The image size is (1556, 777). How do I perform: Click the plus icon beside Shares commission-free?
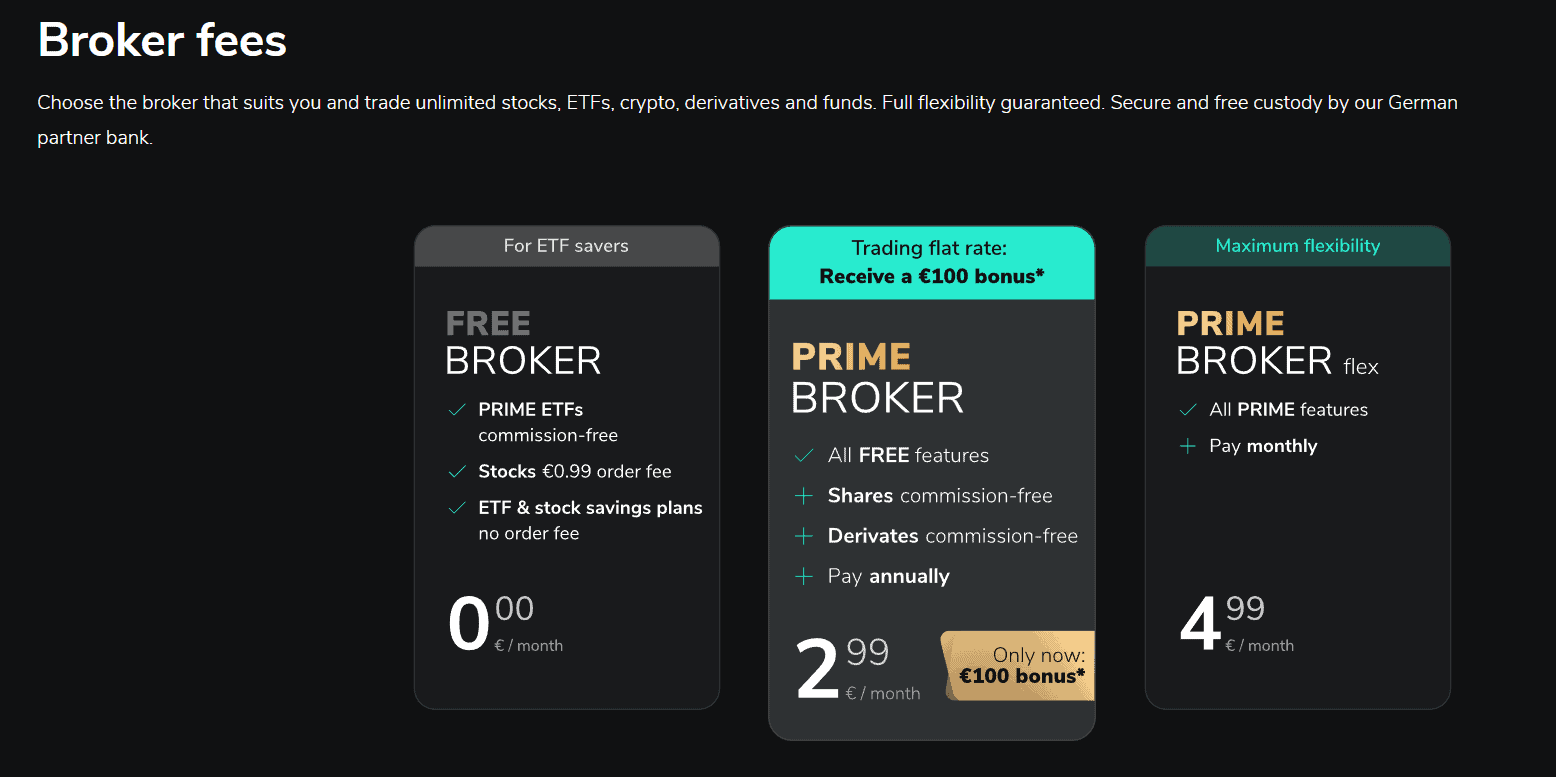[803, 495]
